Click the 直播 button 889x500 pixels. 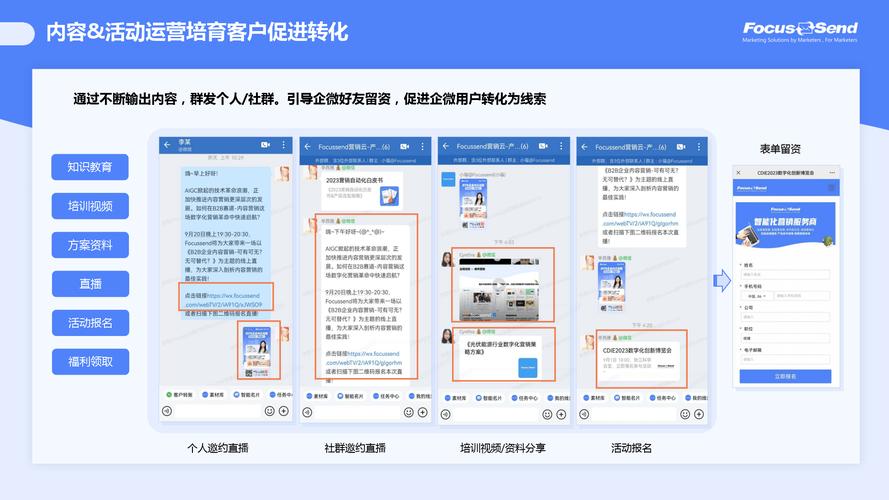tap(90, 283)
